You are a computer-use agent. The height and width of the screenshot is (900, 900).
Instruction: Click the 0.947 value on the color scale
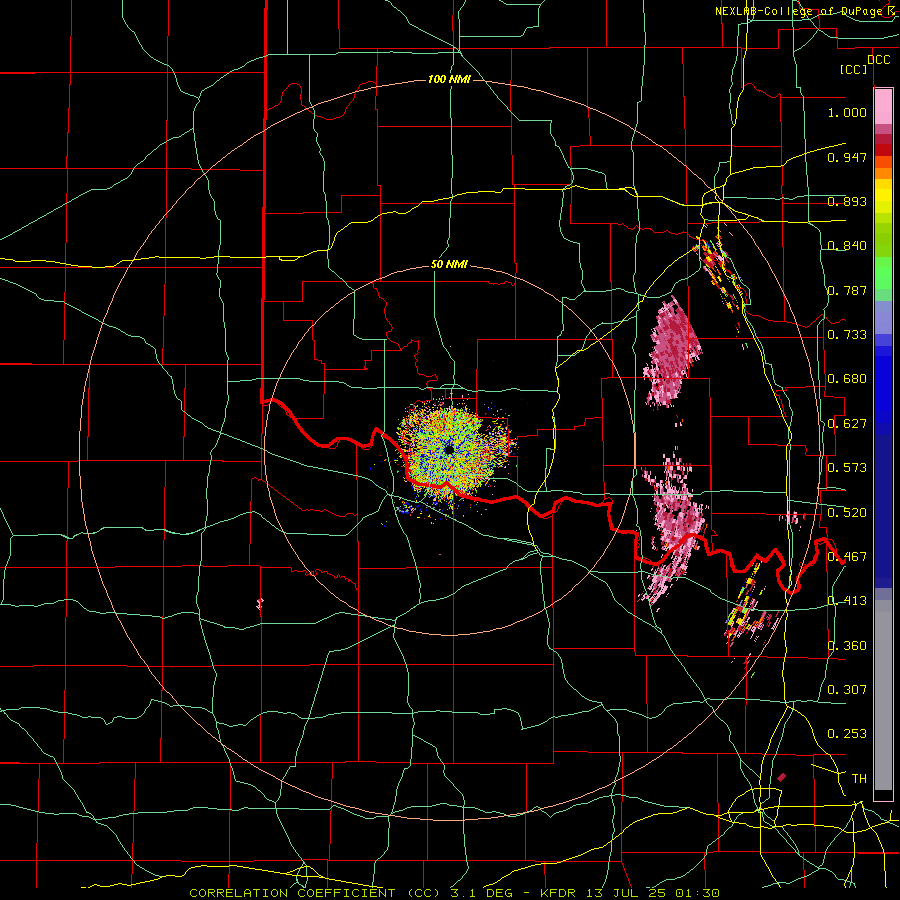pos(847,157)
